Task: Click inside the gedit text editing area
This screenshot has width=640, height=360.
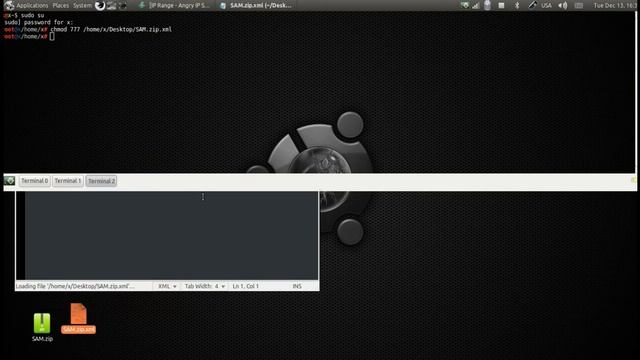Action: [x=171, y=236]
